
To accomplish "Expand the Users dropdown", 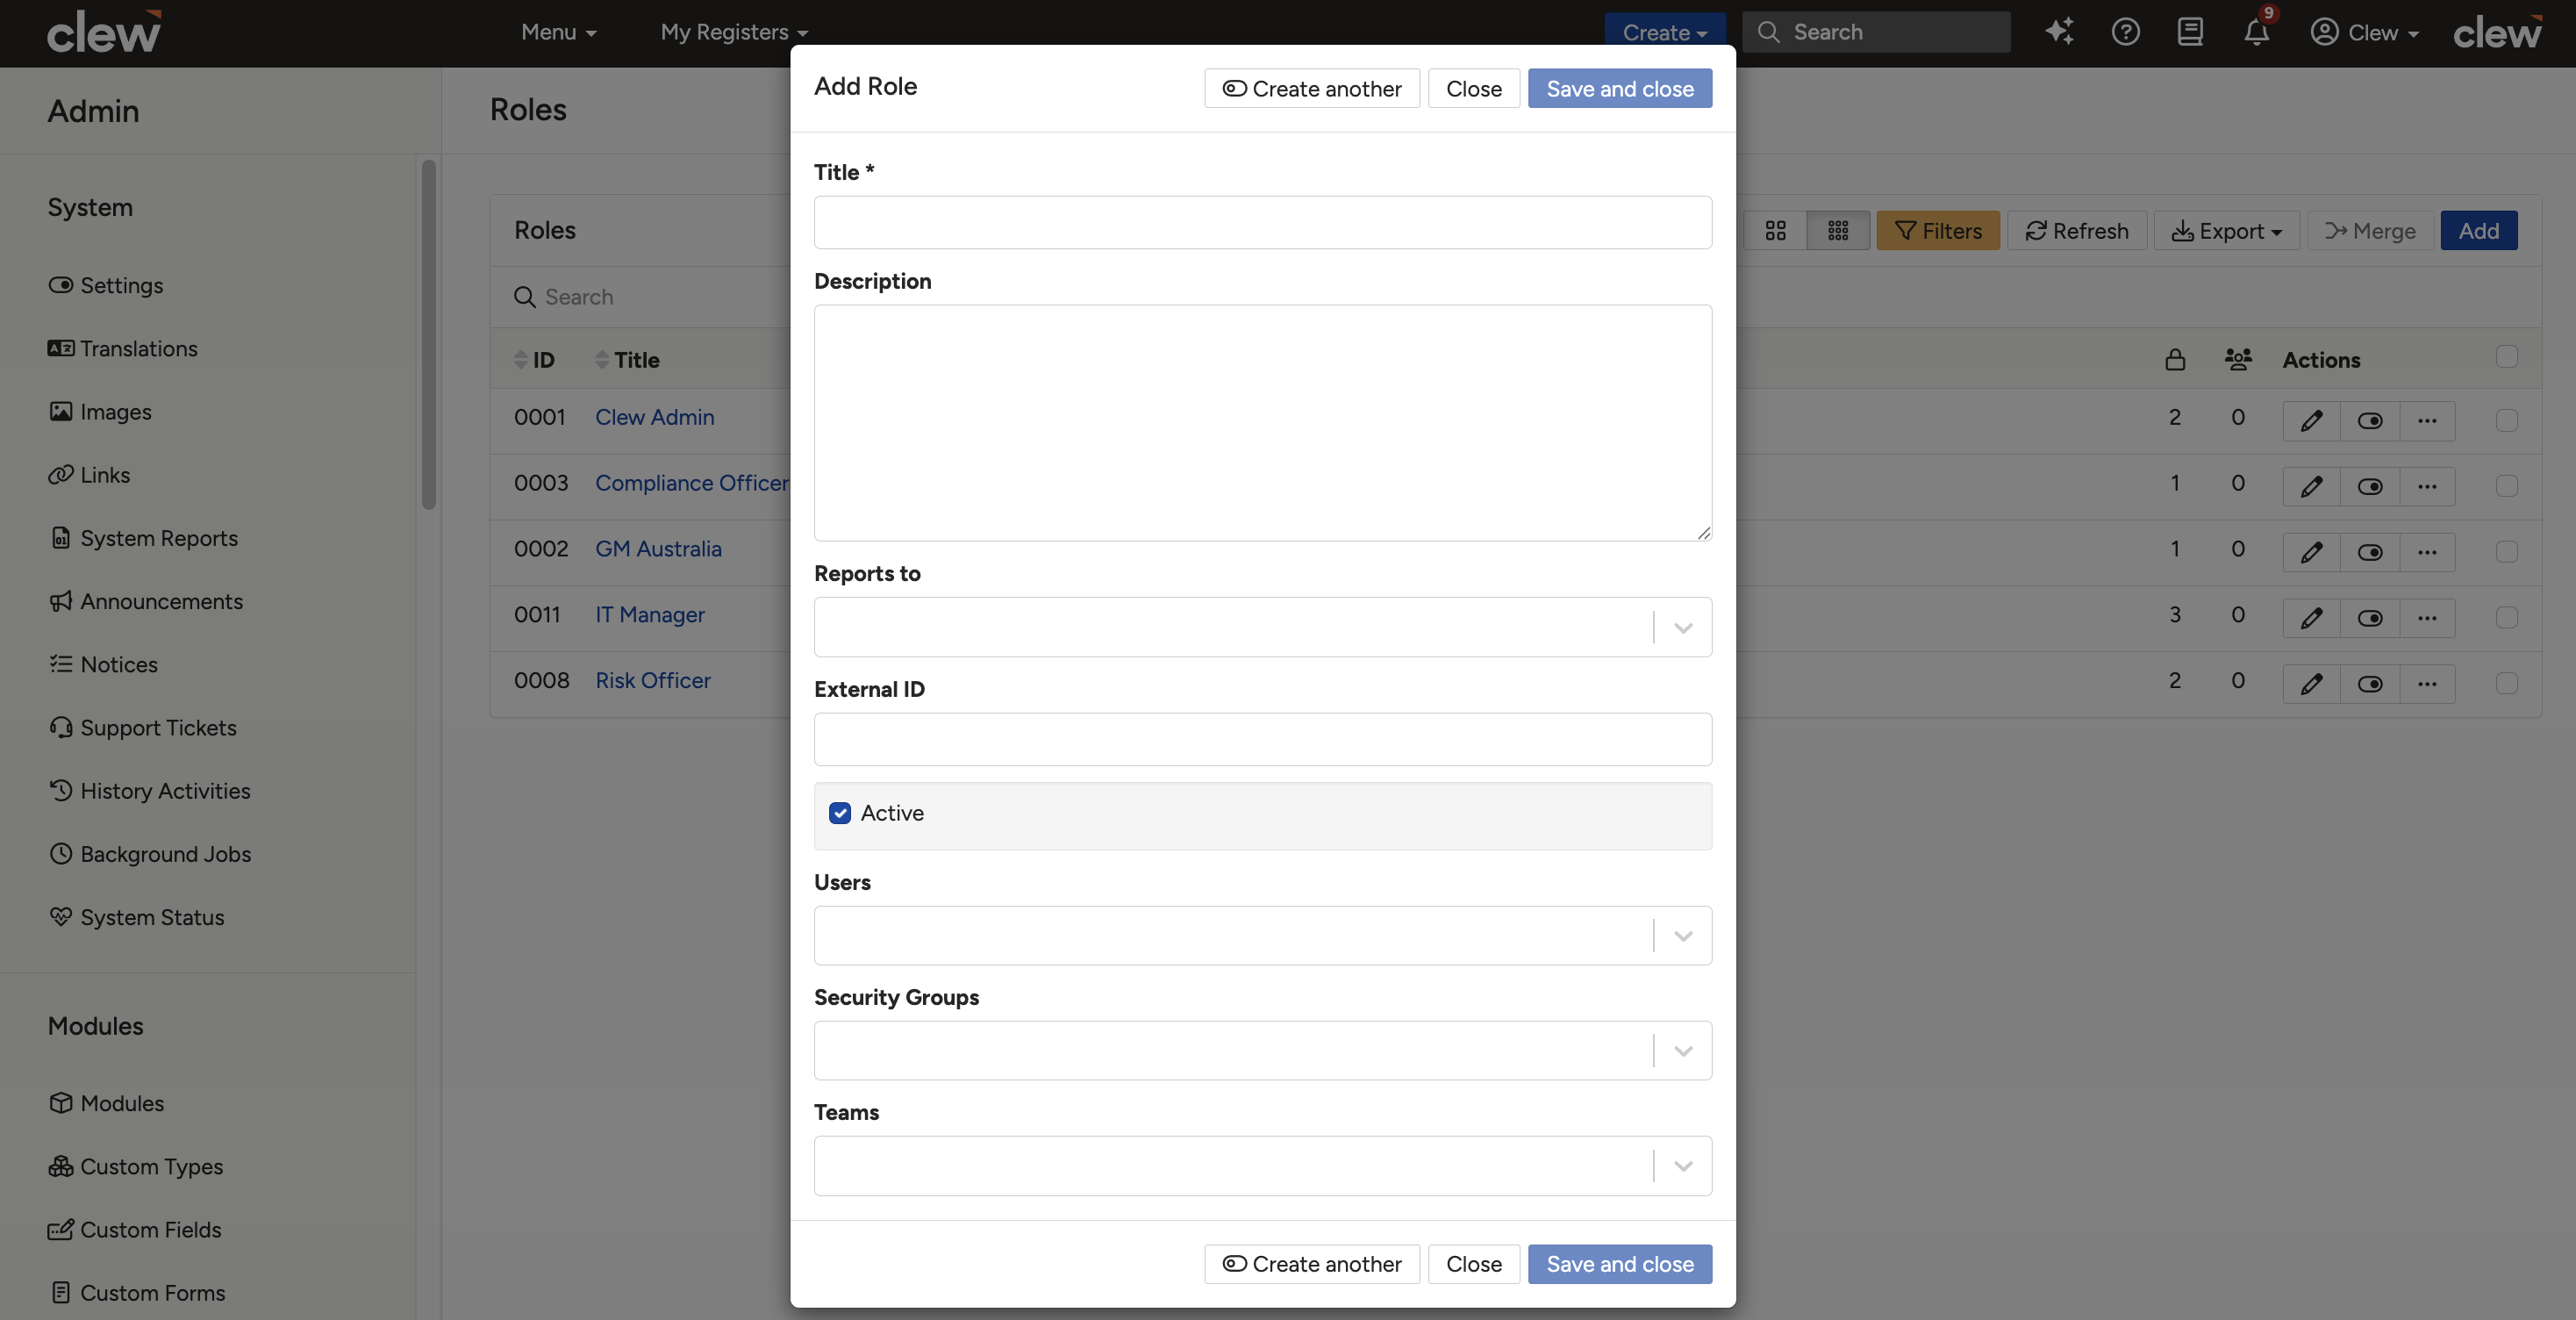I will point(1683,936).
